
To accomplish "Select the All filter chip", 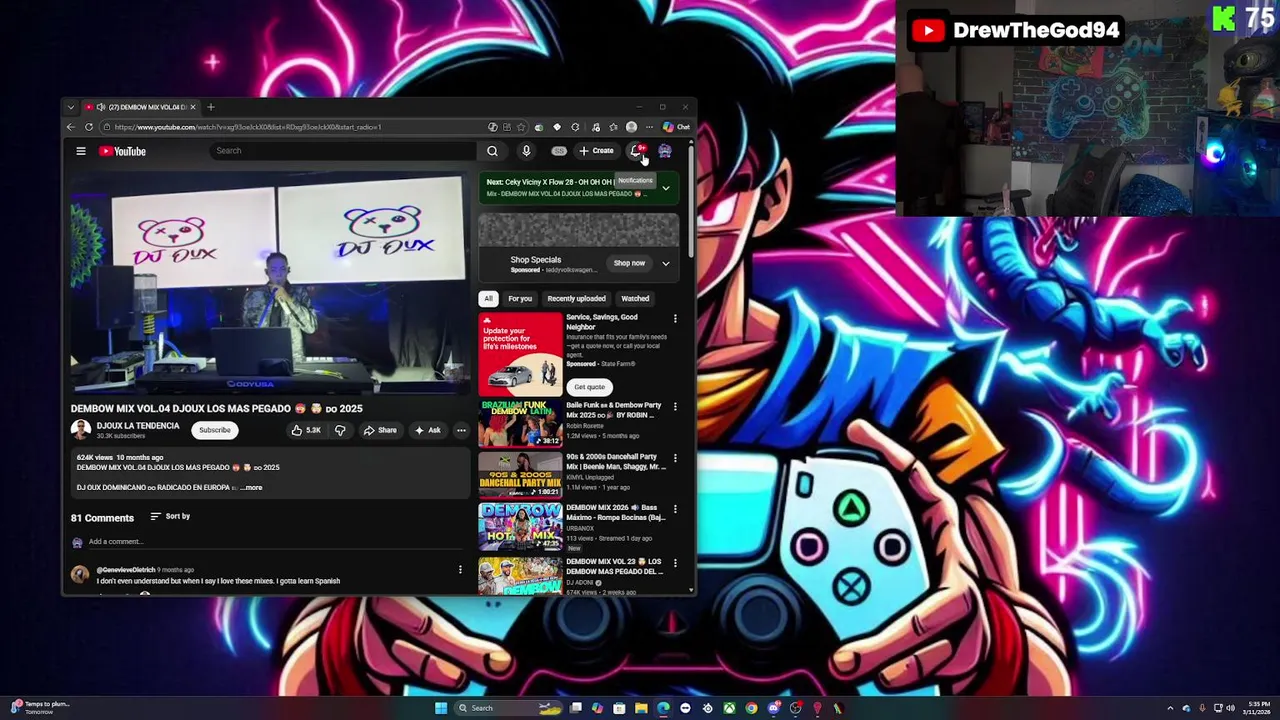I will coord(488,298).
